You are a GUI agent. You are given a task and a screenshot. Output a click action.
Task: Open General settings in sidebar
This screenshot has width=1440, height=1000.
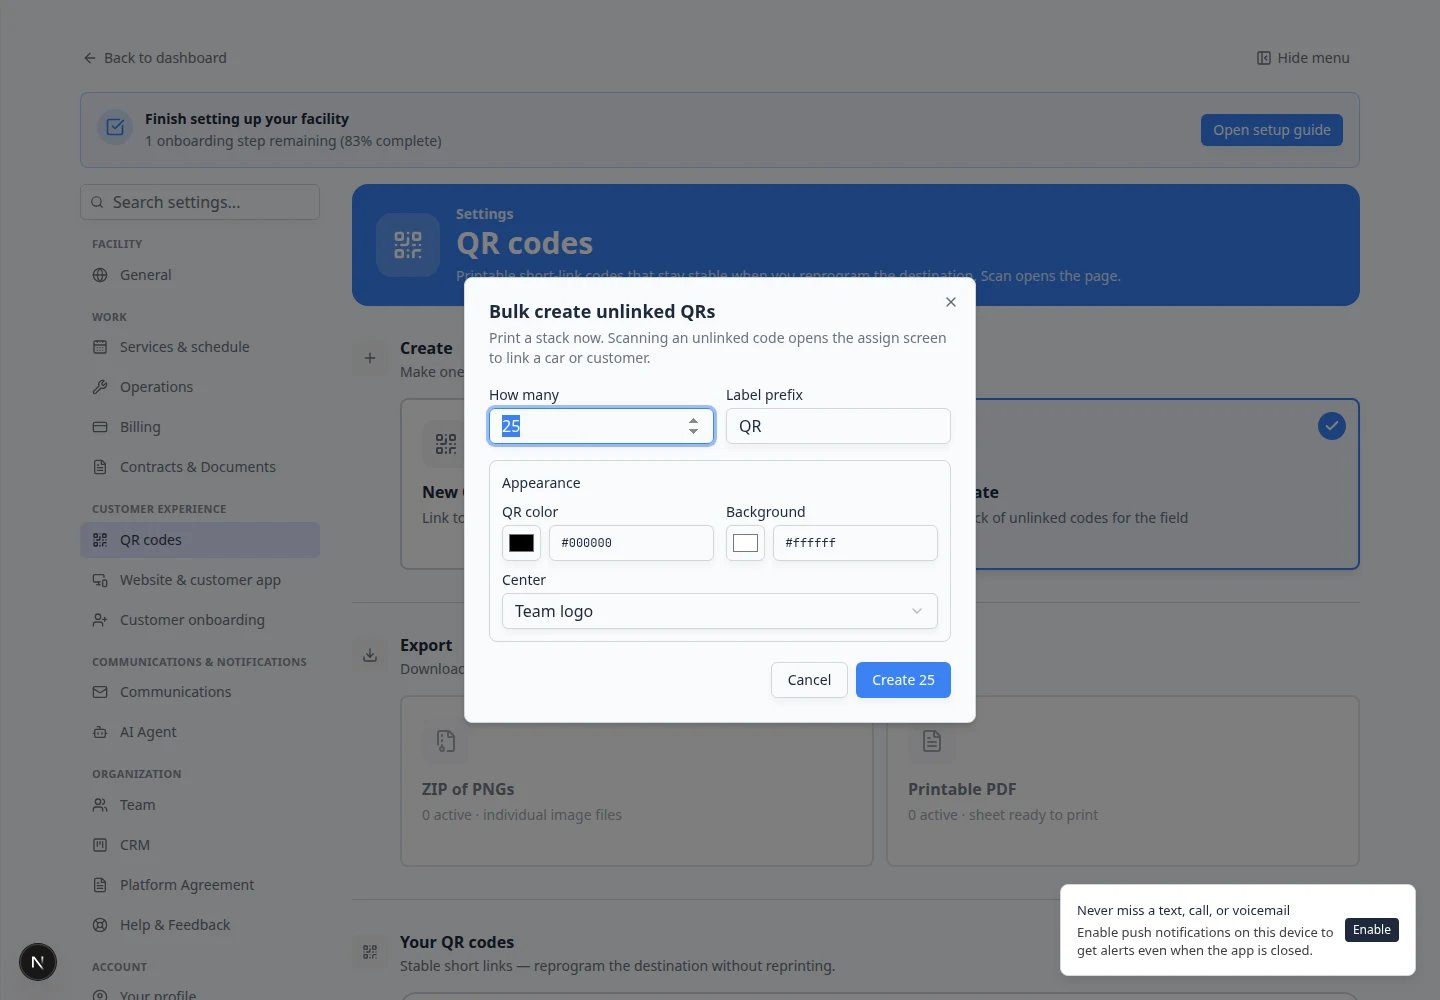[200, 275]
